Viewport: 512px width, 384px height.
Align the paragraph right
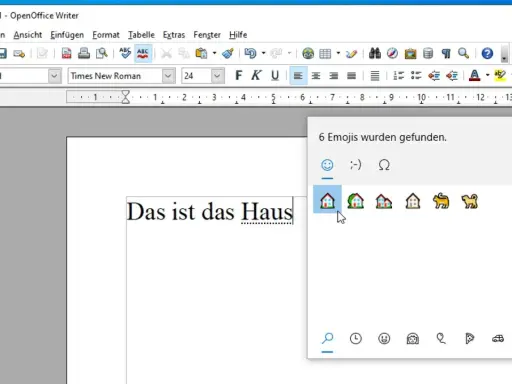(333, 76)
